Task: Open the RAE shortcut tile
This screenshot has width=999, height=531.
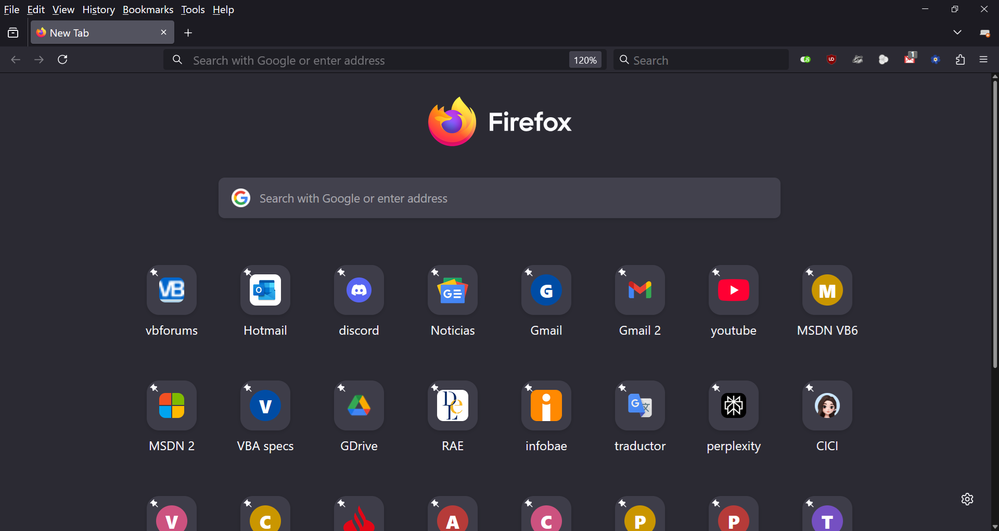Action: (x=452, y=405)
